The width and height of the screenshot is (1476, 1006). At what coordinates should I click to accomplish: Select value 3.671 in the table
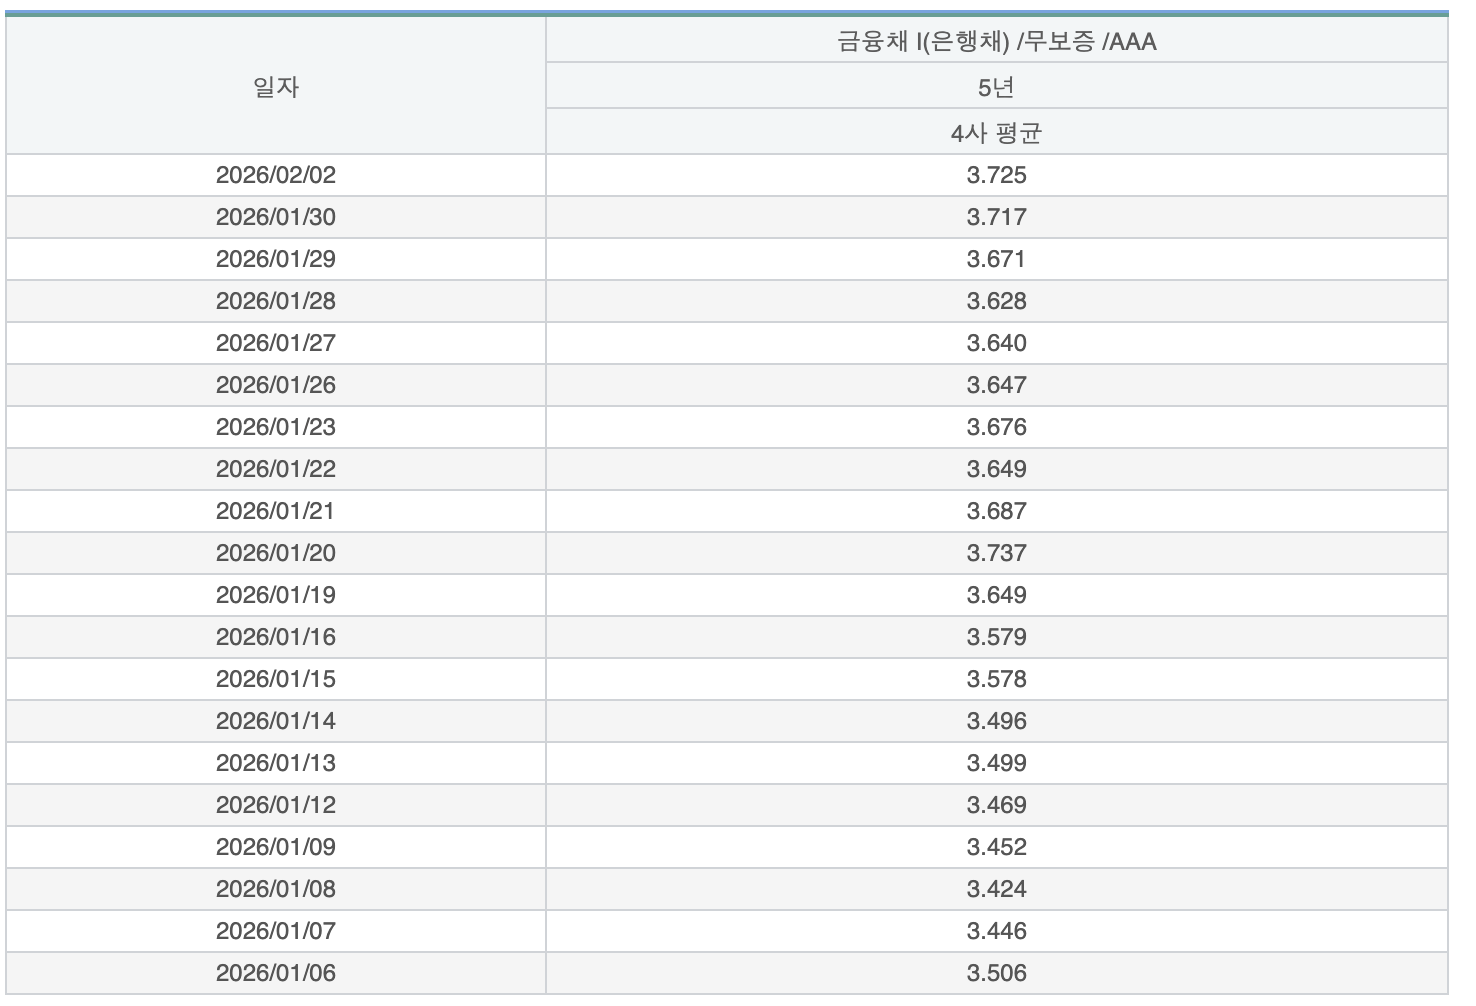997,259
